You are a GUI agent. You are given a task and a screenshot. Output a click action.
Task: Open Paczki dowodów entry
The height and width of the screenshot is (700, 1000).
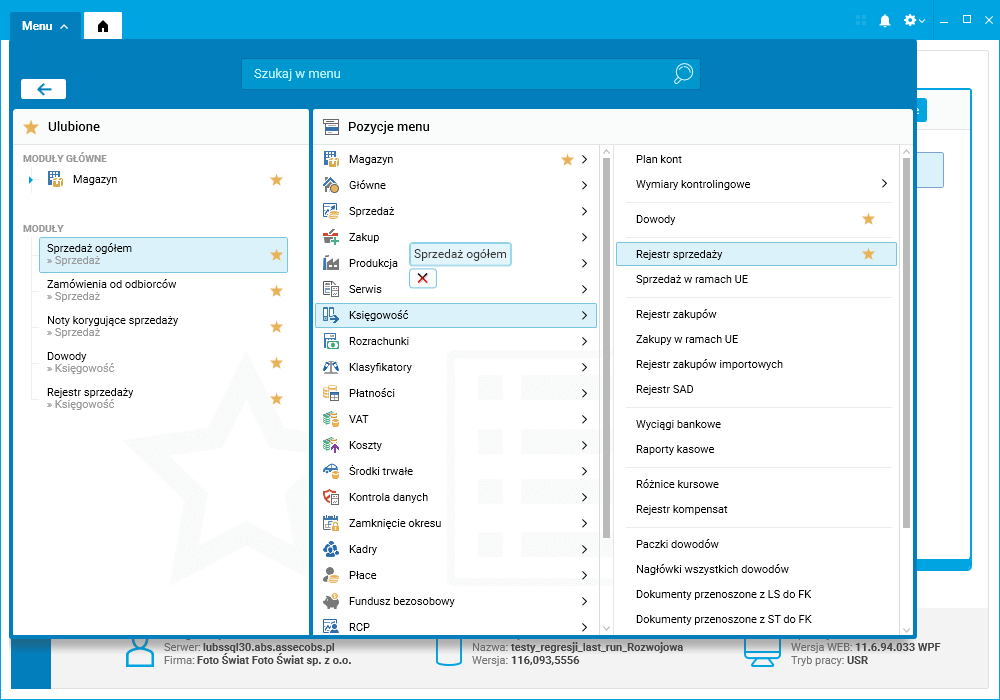[677, 544]
